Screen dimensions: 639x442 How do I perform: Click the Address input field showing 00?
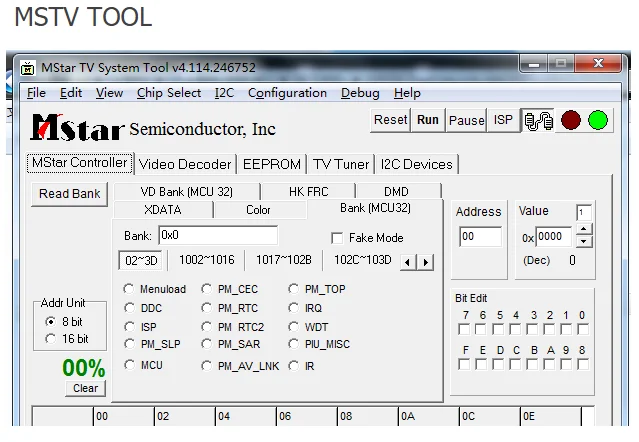[480, 237]
